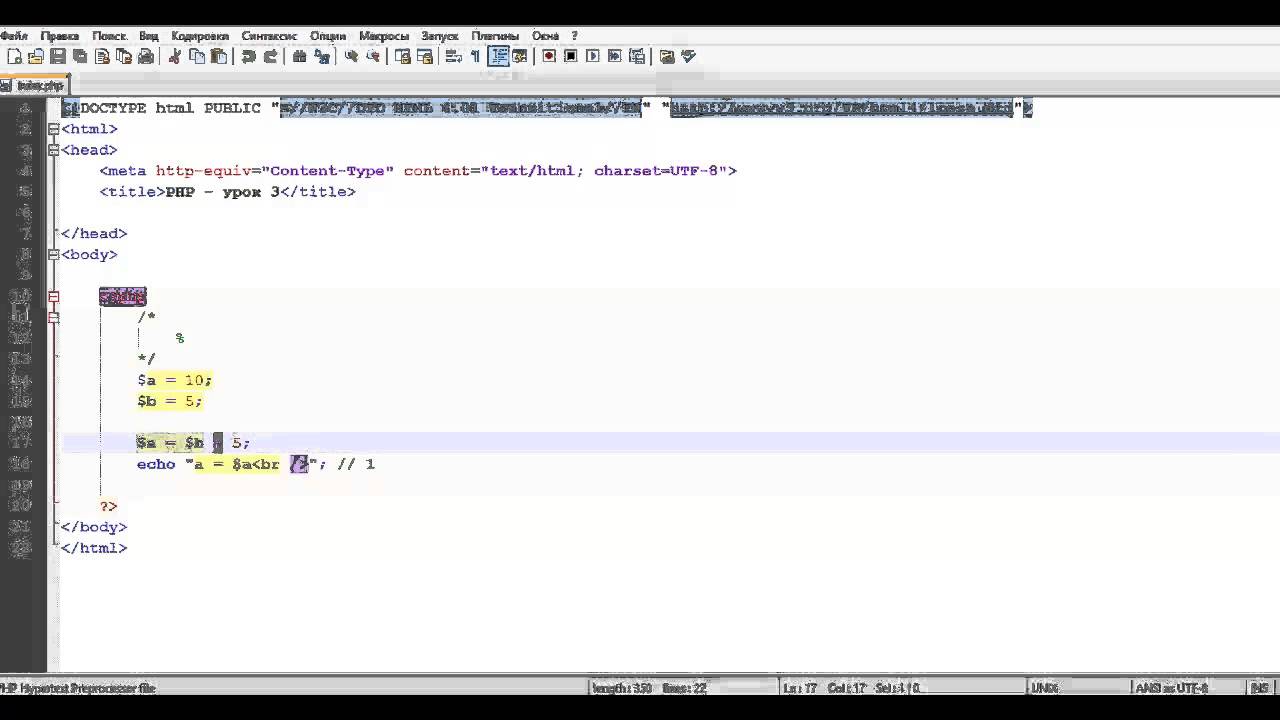The width and height of the screenshot is (1280, 720).
Task: Collapse the <html> fold marker
Action: (x=54, y=129)
